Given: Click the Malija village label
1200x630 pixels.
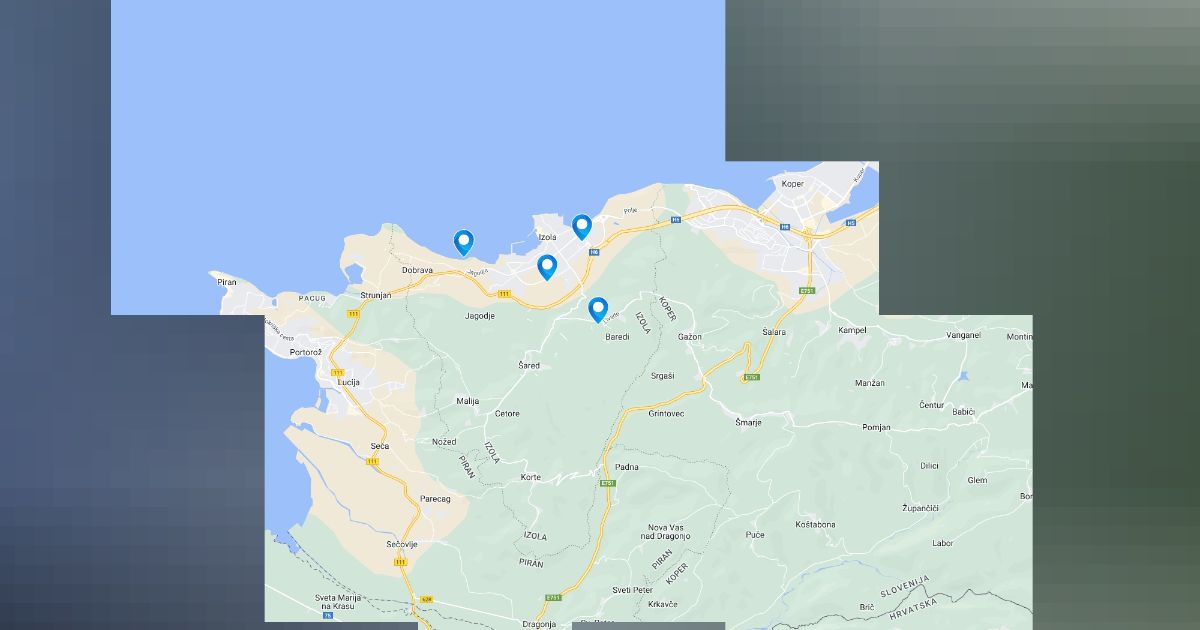Looking at the screenshot, I should point(468,401).
